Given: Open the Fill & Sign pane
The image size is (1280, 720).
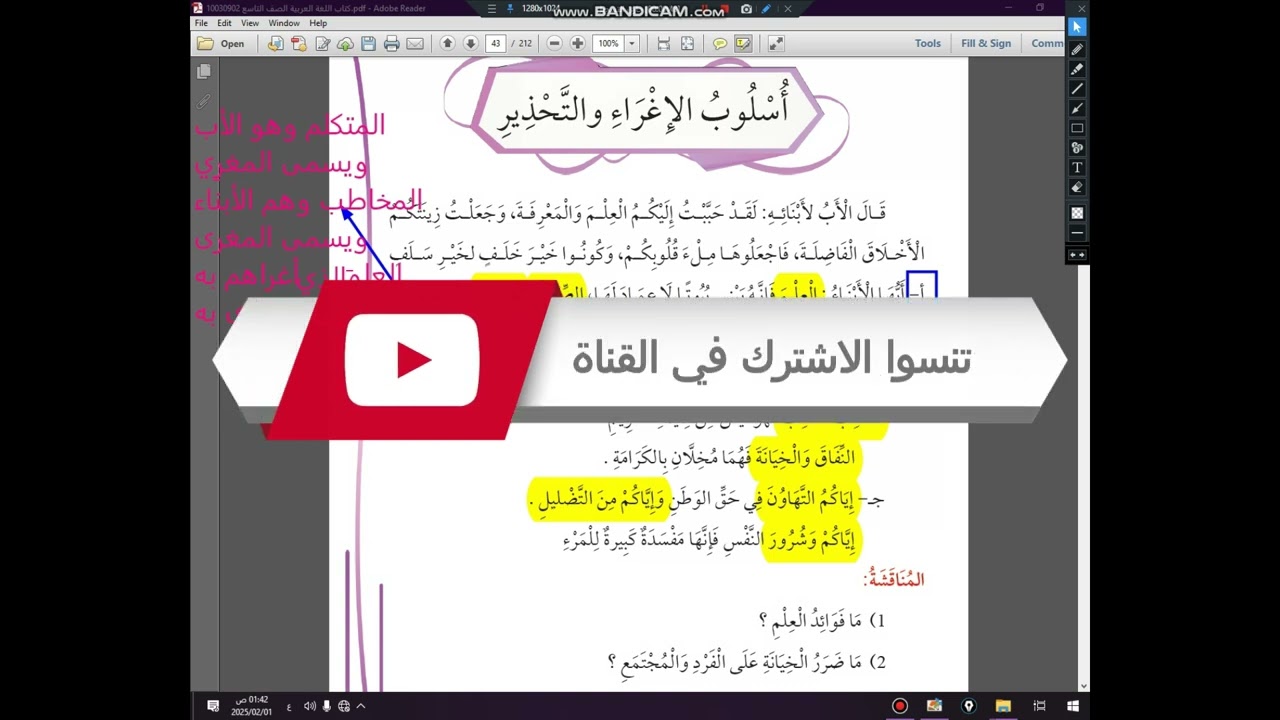Looking at the screenshot, I should [986, 43].
